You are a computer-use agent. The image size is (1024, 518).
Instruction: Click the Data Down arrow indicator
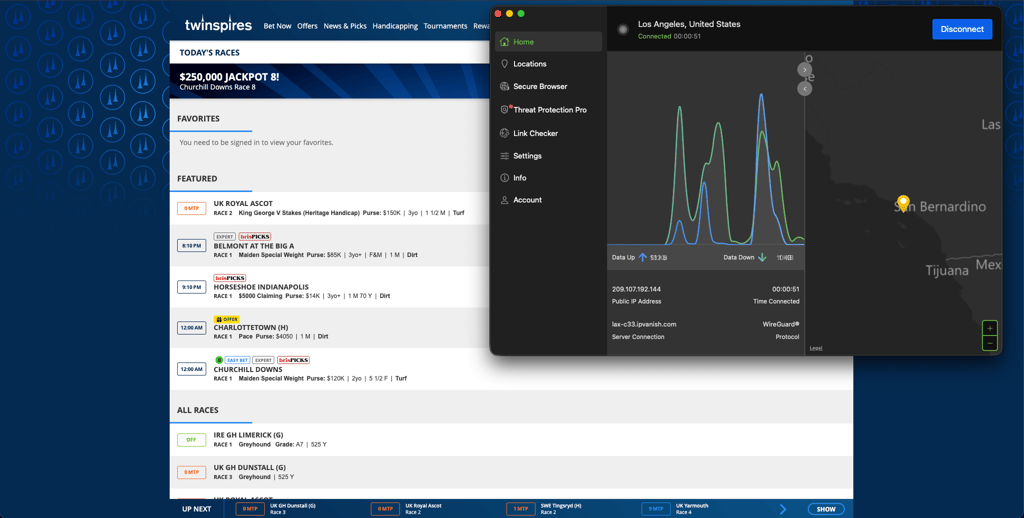tap(761, 257)
